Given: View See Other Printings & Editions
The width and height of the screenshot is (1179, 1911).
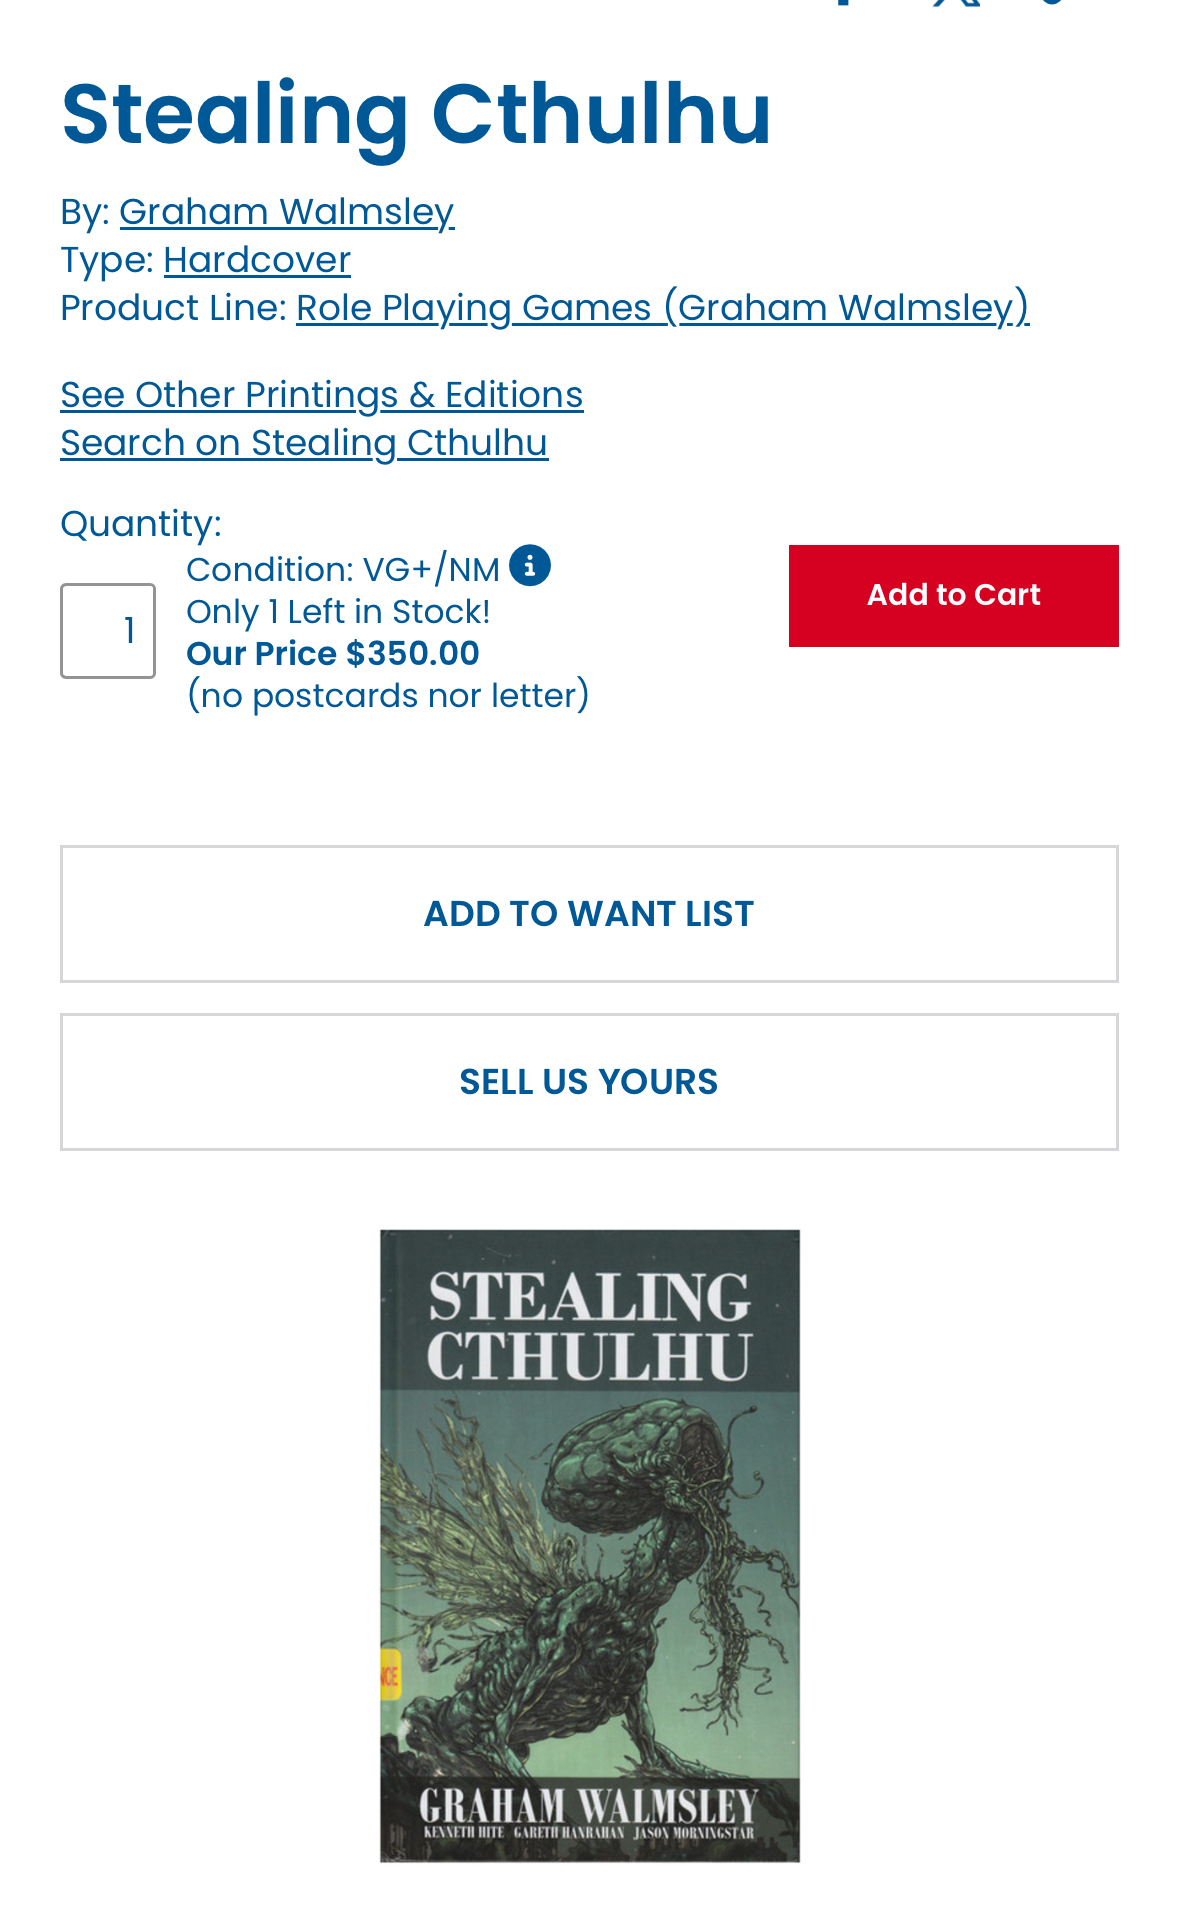Looking at the screenshot, I should [321, 395].
